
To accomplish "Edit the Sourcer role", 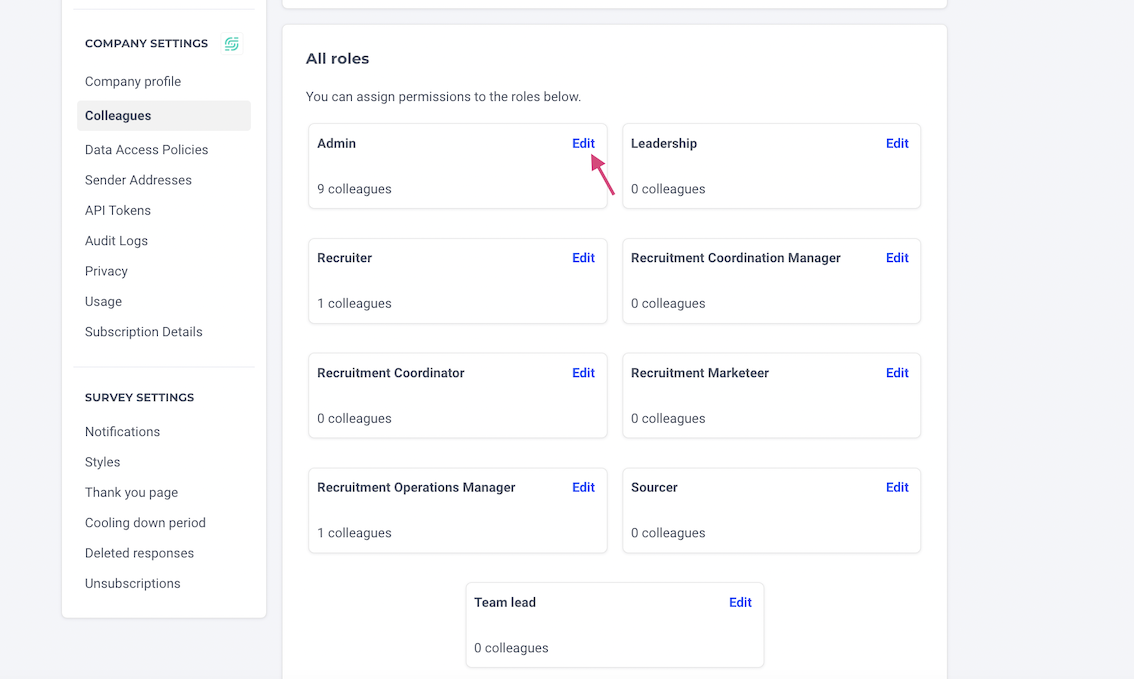I will pyautogui.click(x=897, y=488).
